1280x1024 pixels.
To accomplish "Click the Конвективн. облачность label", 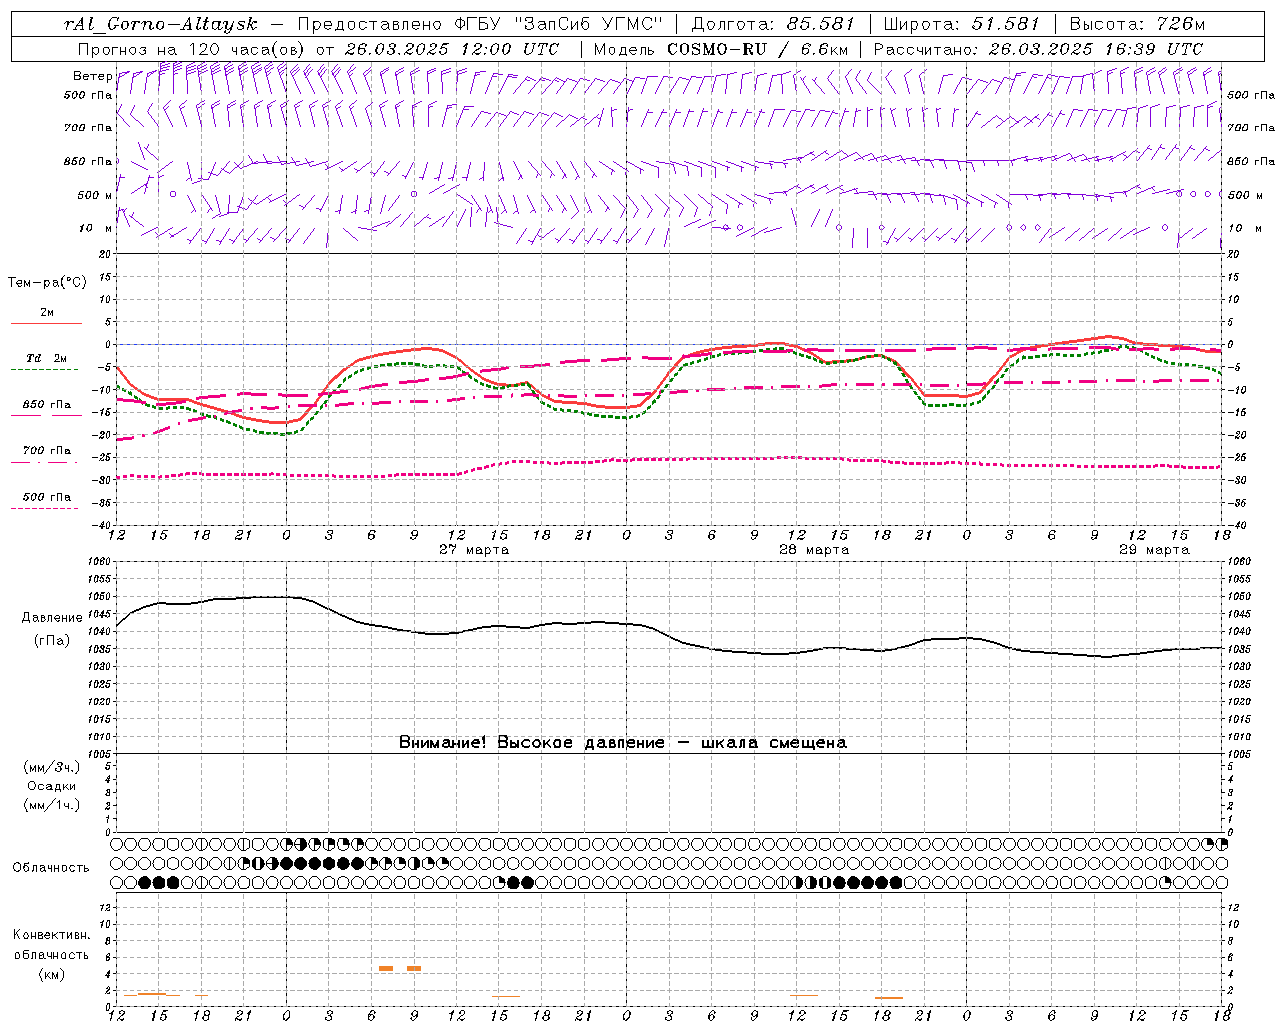I will point(51,945).
